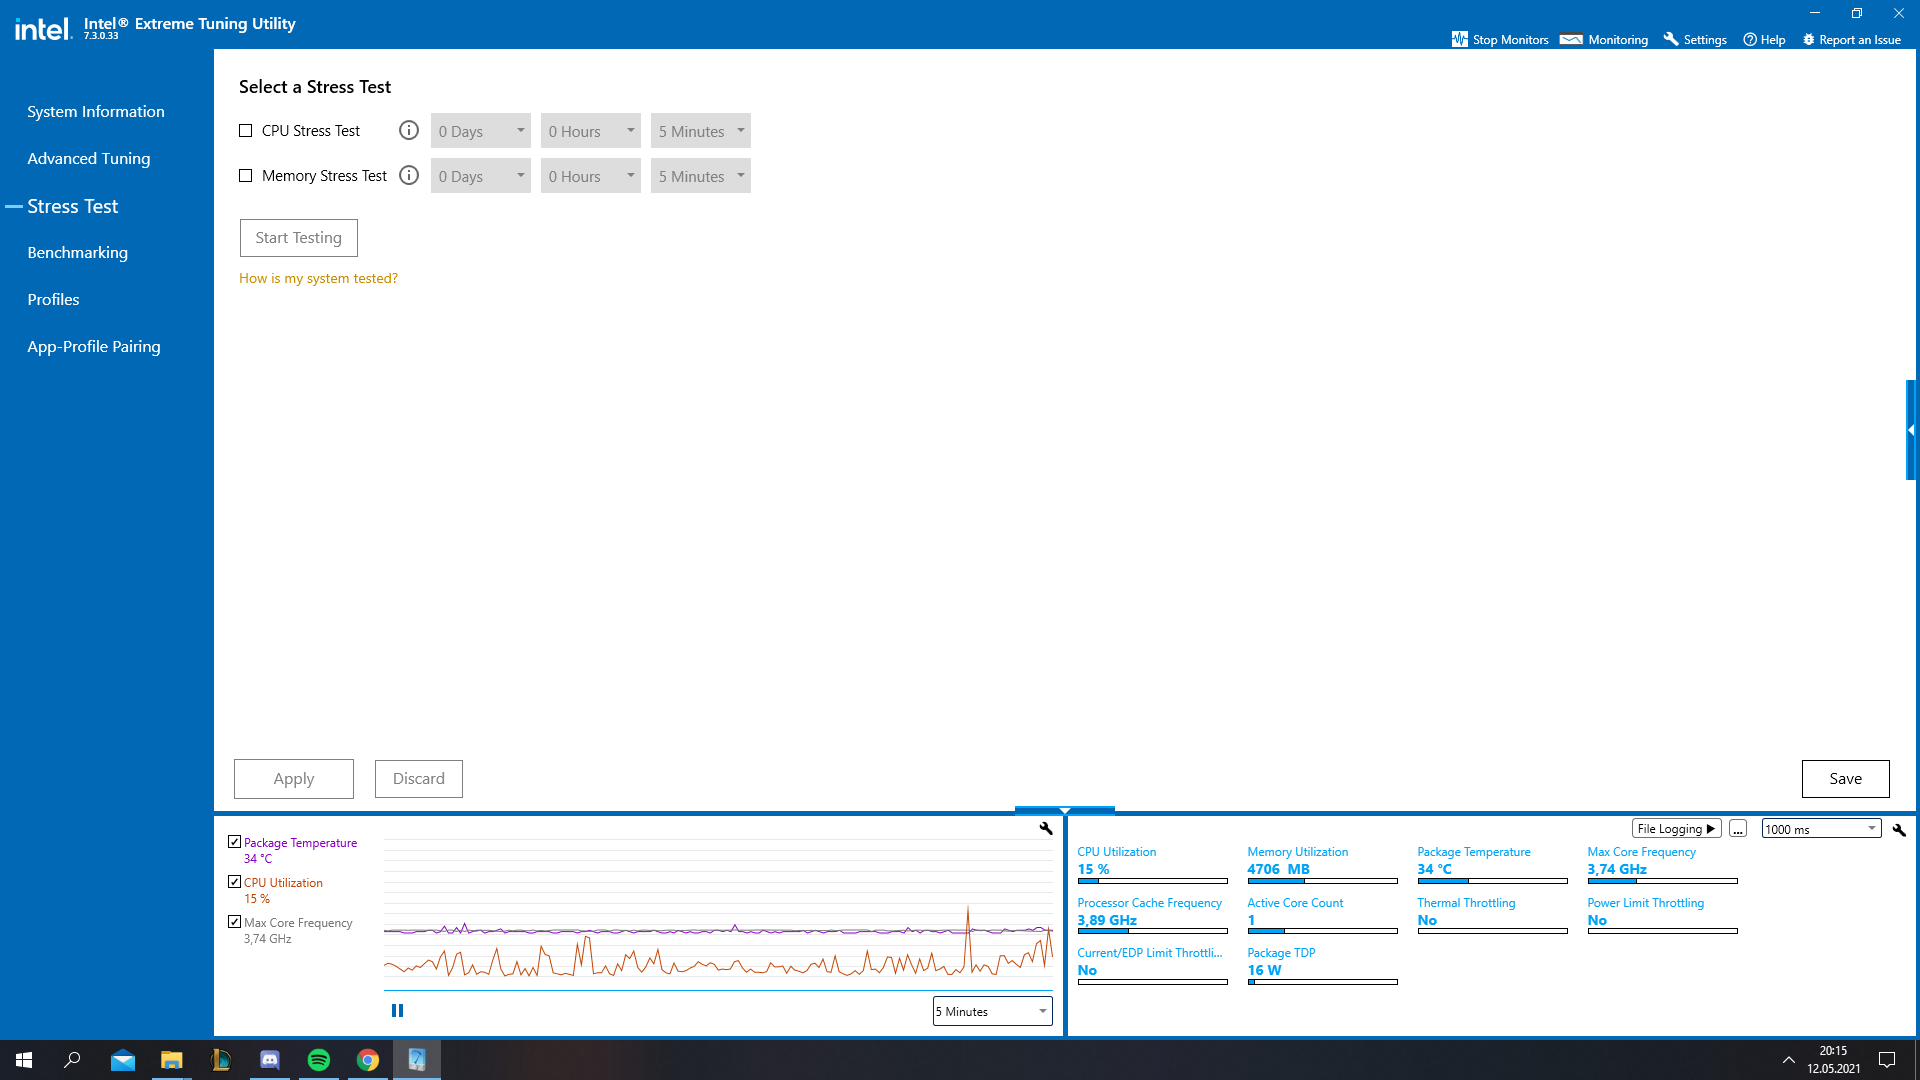Enable the CPU Stress Test checkbox
Image resolution: width=1920 pixels, height=1080 pixels.
pos(246,131)
